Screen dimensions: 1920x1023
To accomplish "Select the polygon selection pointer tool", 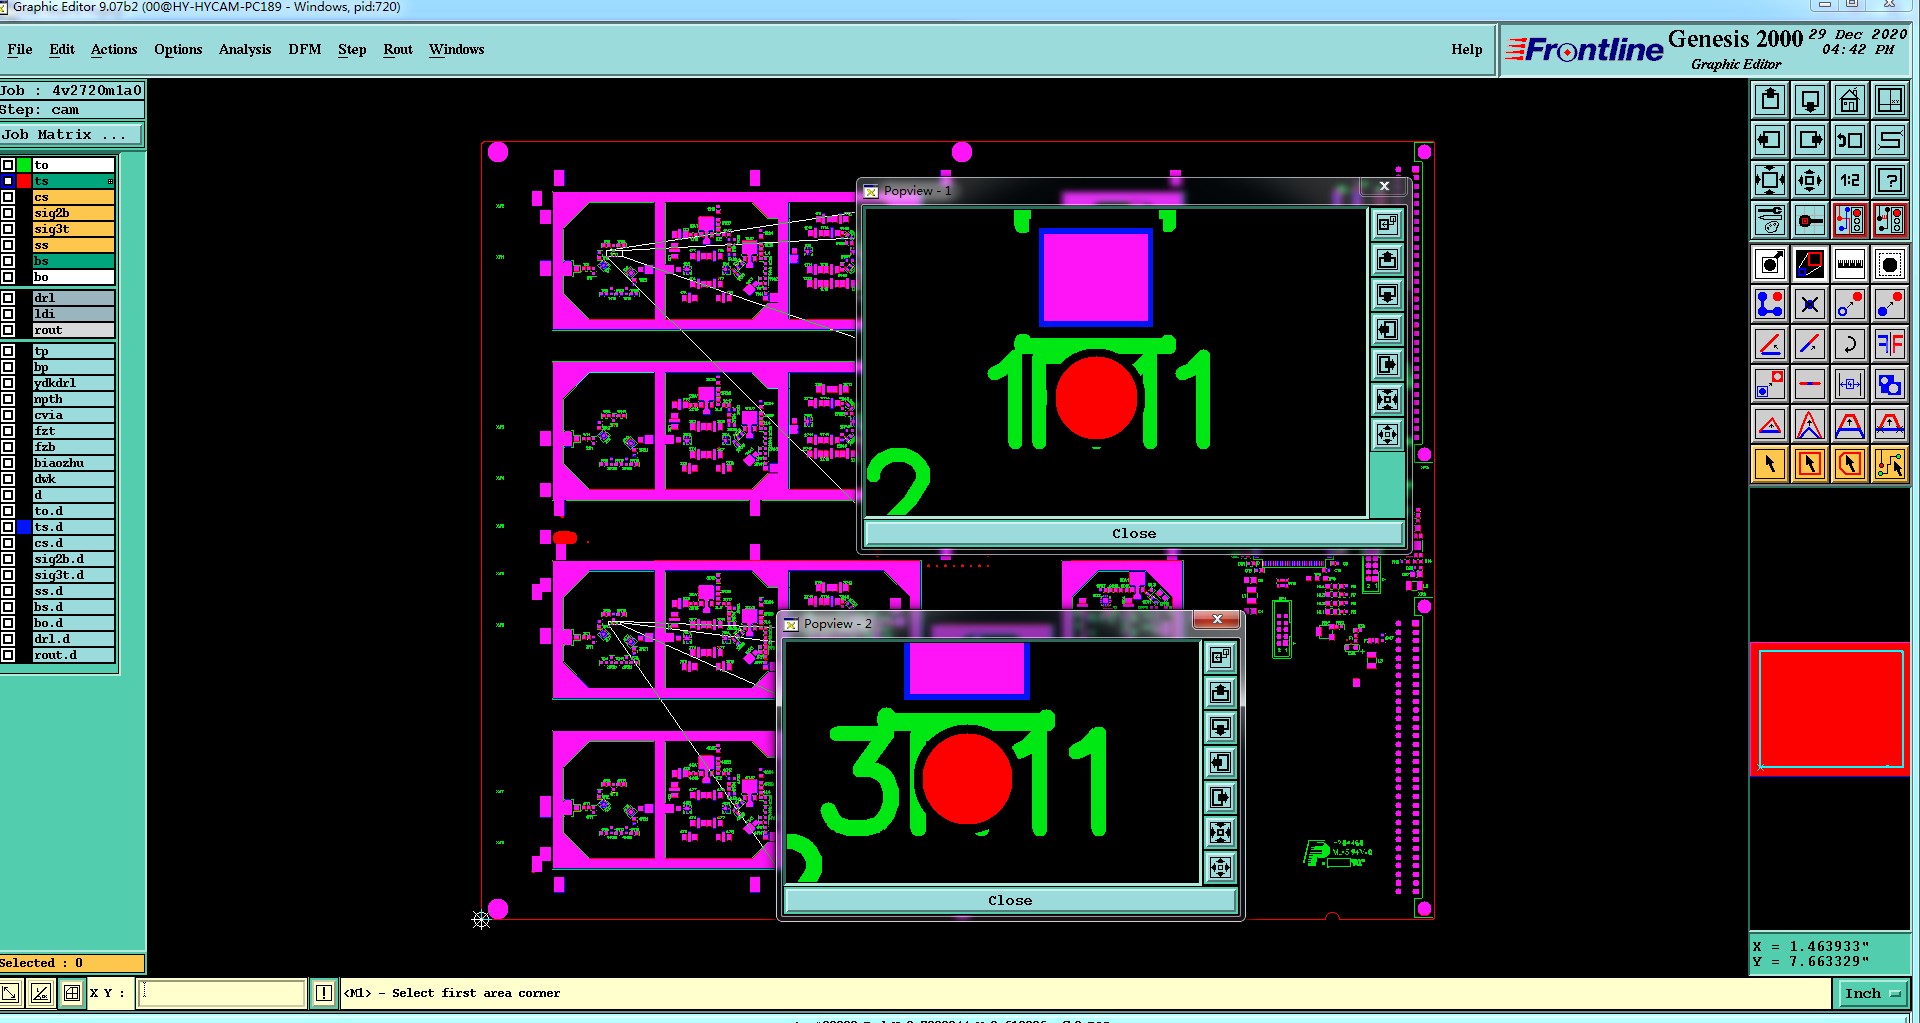I will 1850,464.
